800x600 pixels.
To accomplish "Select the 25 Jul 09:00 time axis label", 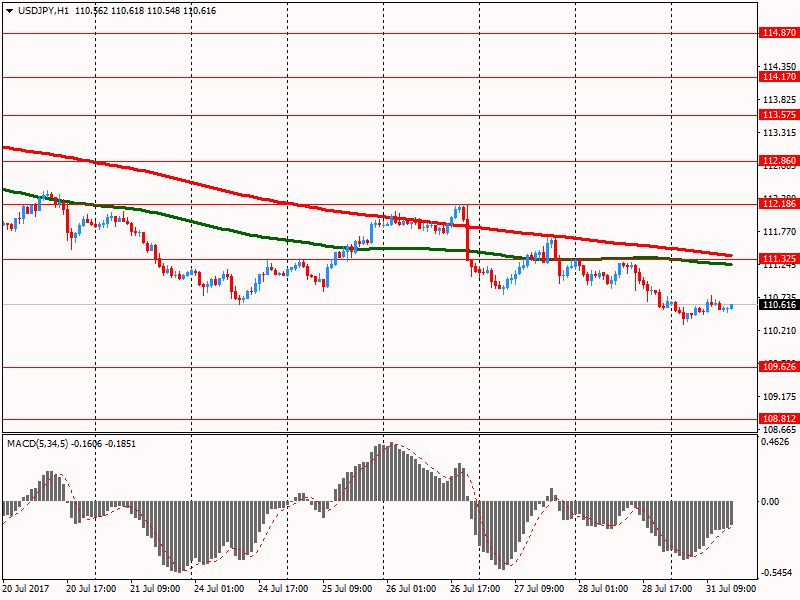I will pyautogui.click(x=347, y=589).
